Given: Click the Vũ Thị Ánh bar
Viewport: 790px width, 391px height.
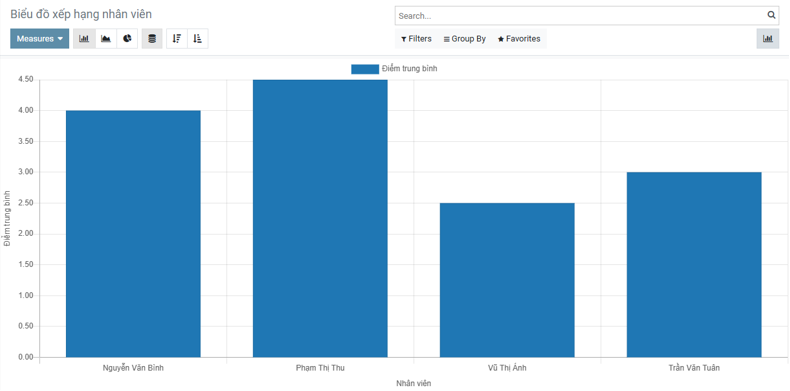Looking at the screenshot, I should click(x=507, y=280).
